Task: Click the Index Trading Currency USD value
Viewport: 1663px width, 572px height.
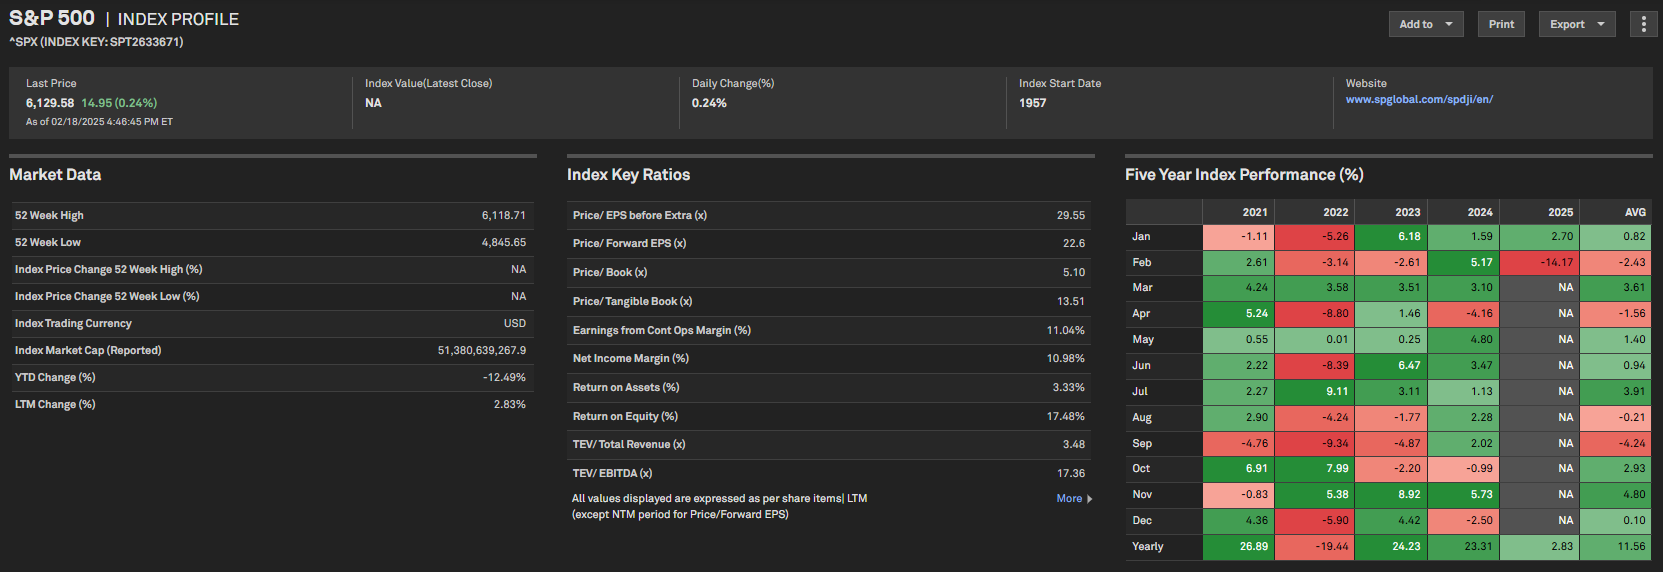Action: [514, 323]
